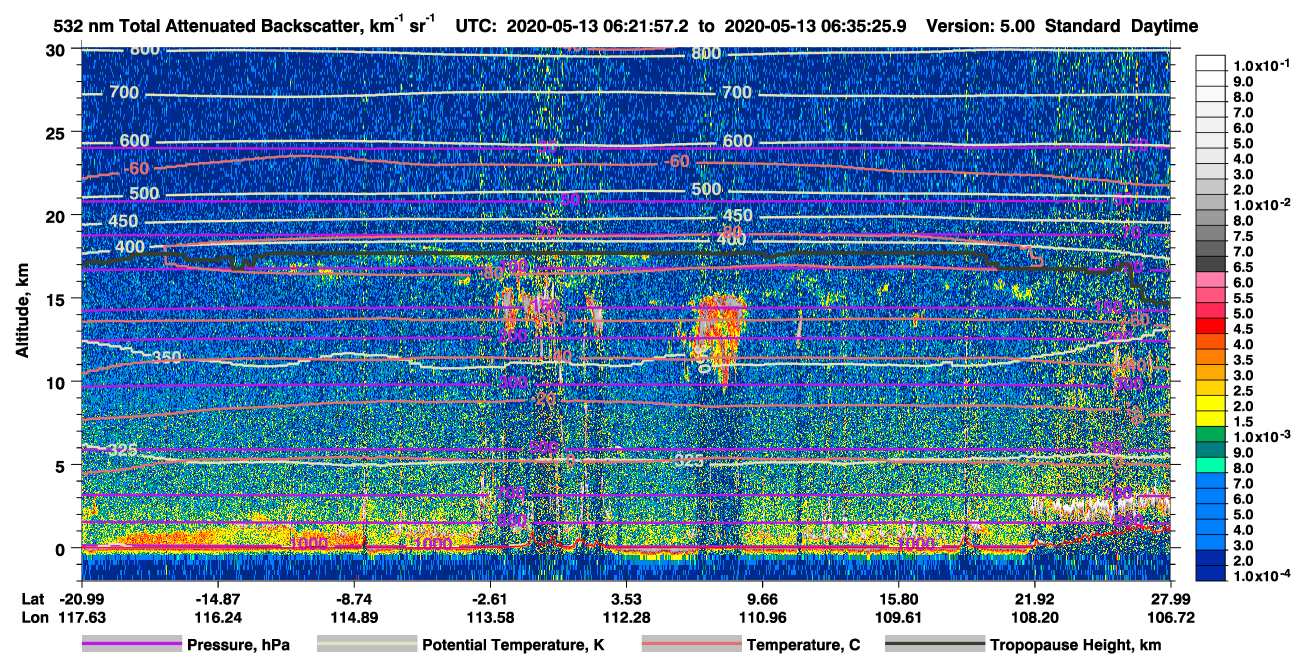
Task: Click longitude value '112.28'
Action: pos(626,617)
